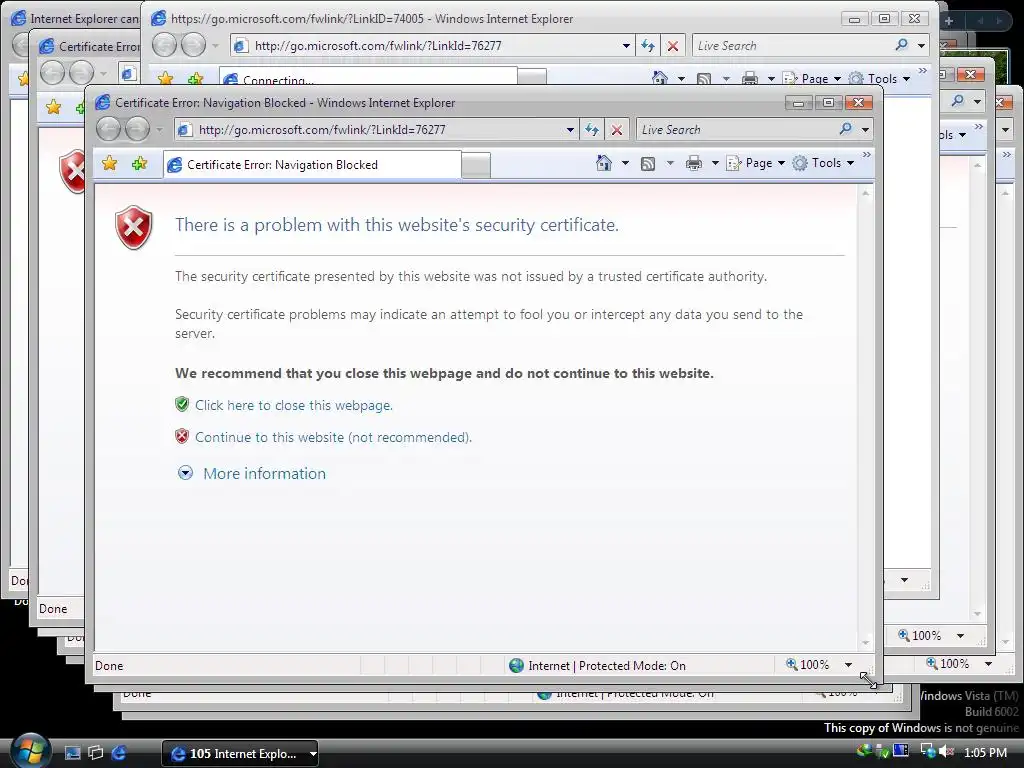Screen dimensions: 1024x768
Task: Click Favorites star in go.microsoft.com back window
Action: [166, 79]
